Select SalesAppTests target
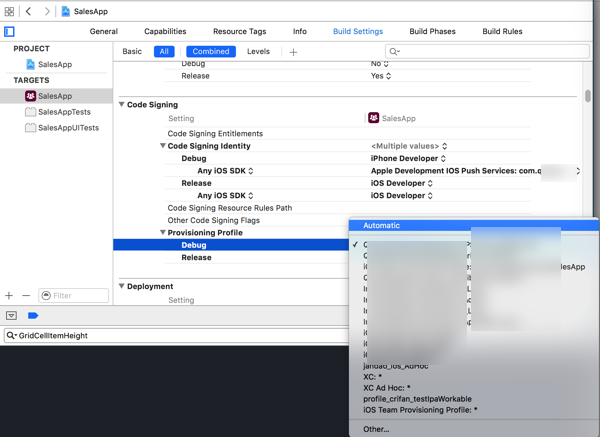Screen dimensions: 600x437 (x=58, y=112)
